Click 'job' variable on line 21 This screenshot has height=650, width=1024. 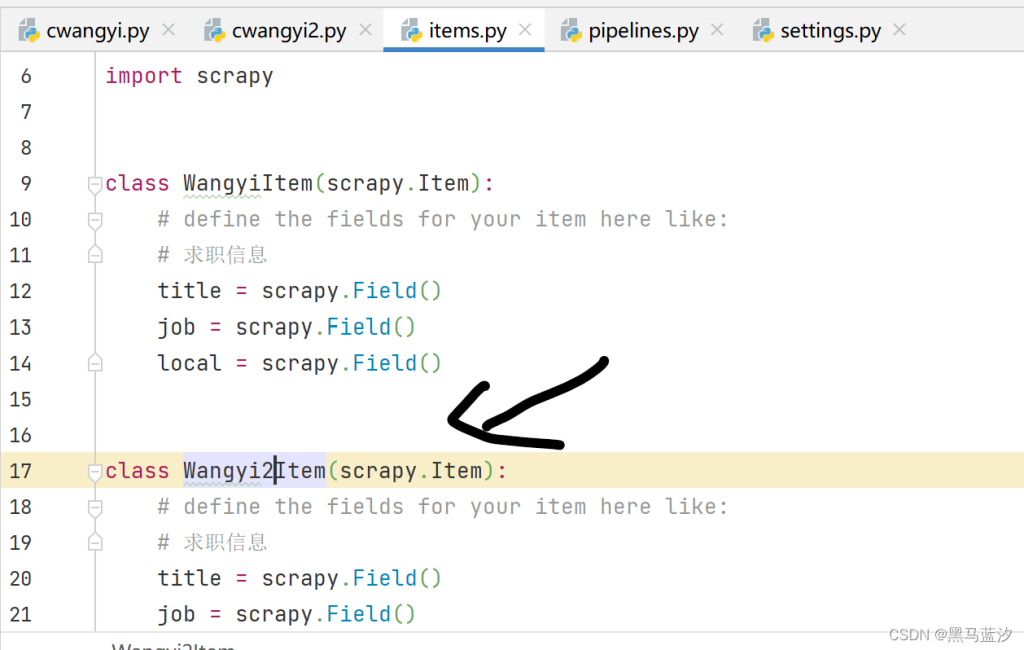pos(176,615)
